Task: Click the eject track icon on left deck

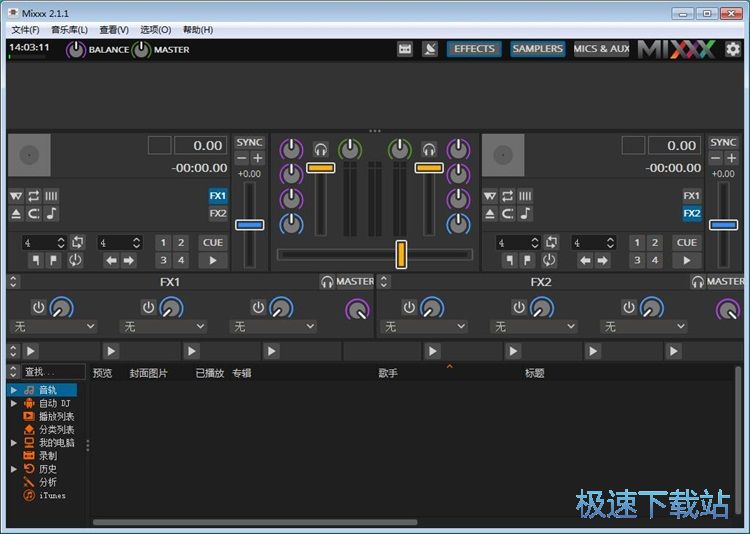Action: point(16,214)
